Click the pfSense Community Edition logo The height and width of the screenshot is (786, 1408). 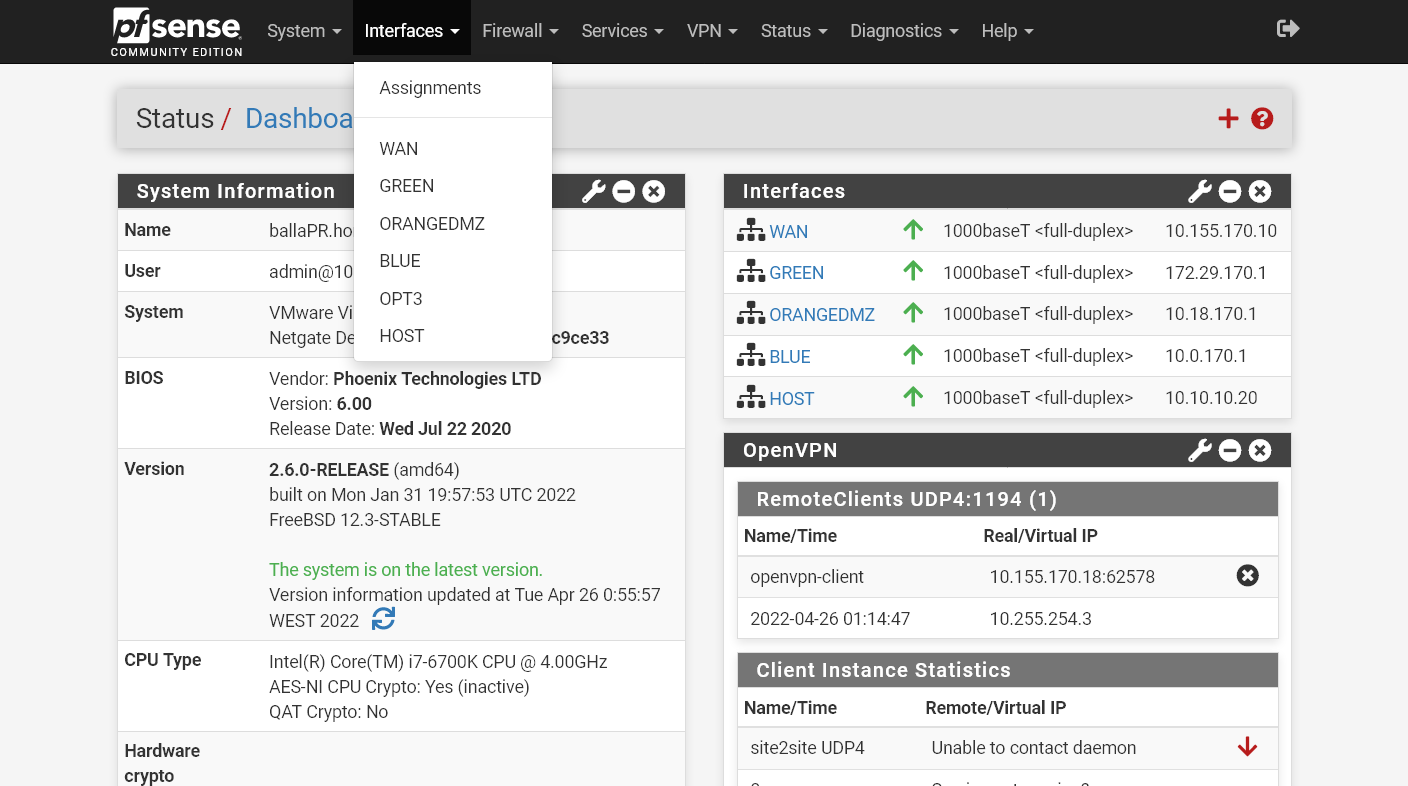pos(177,31)
